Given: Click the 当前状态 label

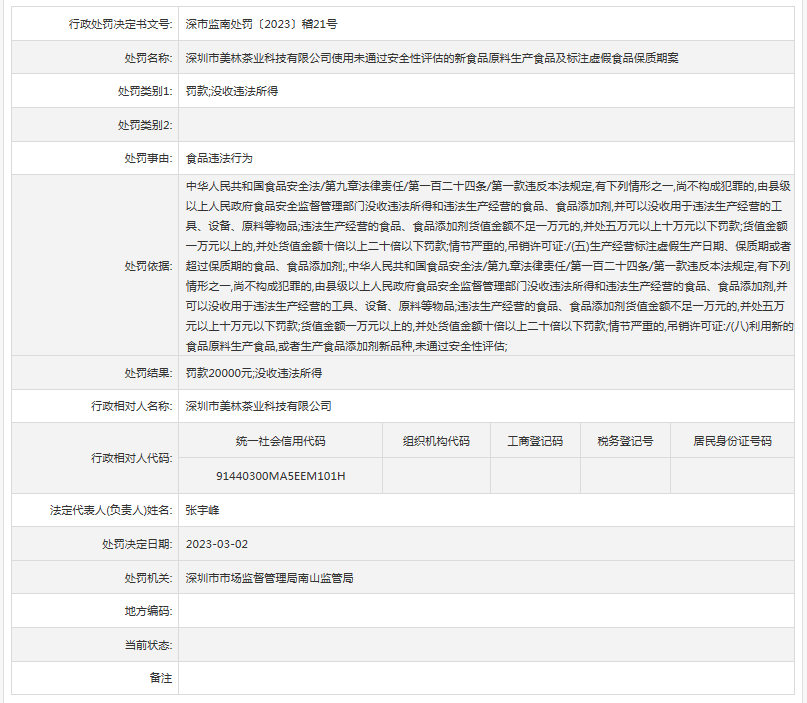Looking at the screenshot, I should (x=148, y=645).
